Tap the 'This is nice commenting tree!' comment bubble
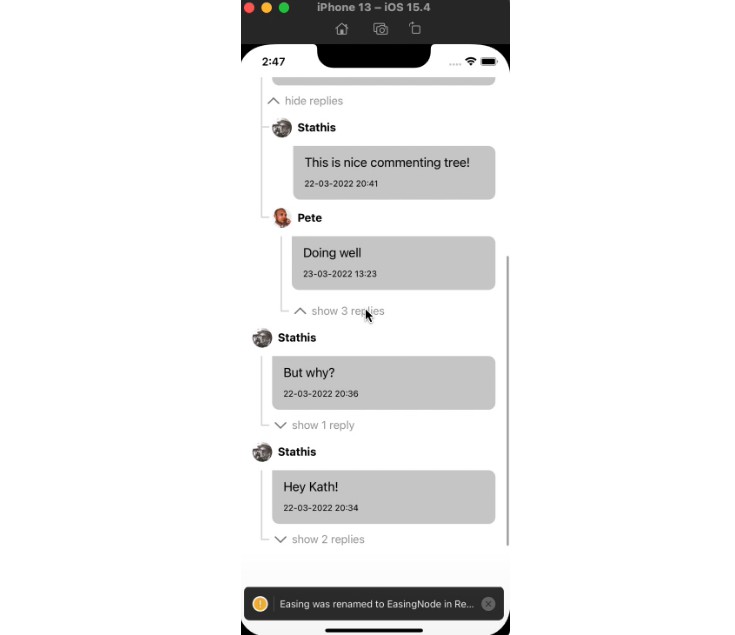Image resolution: width=735 pixels, height=635 pixels. point(394,172)
